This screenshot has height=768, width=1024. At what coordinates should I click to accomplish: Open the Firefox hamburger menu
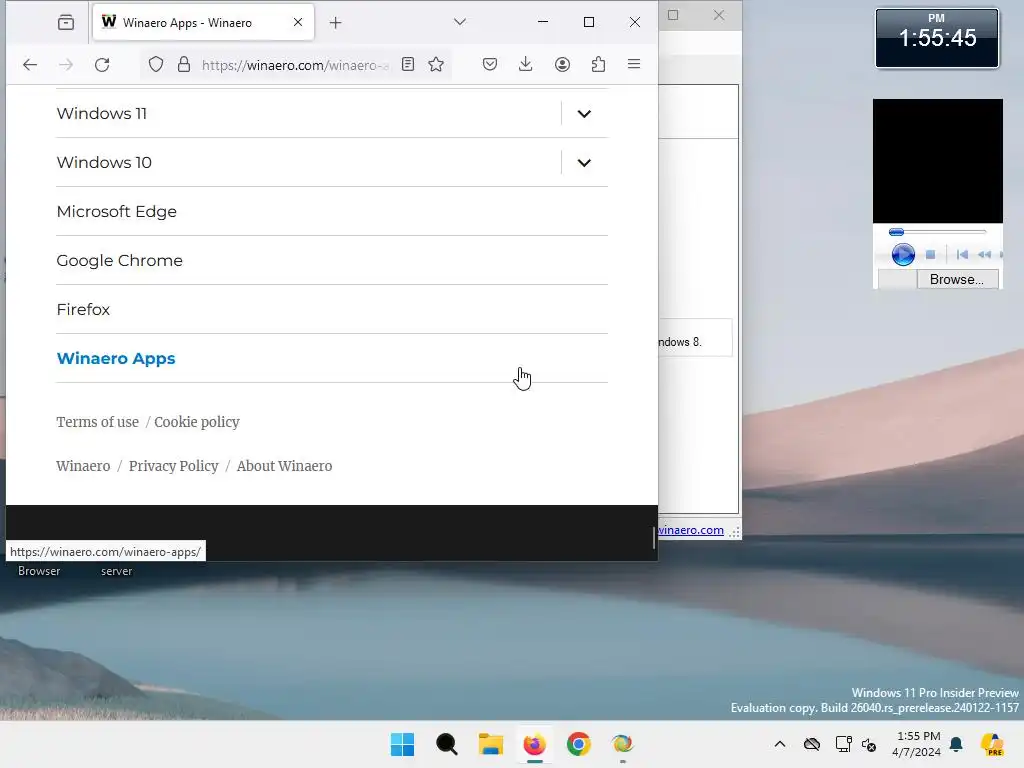633,64
